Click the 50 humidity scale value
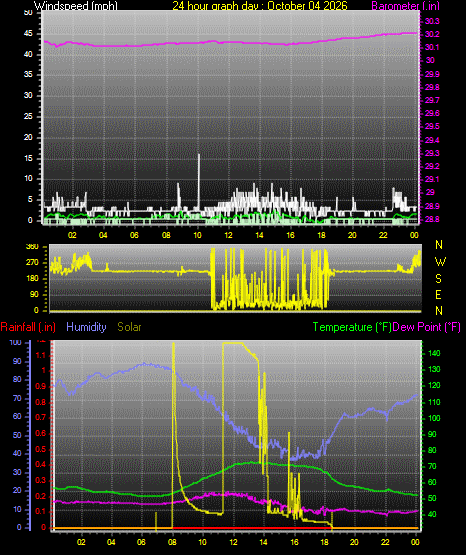 coord(17,435)
